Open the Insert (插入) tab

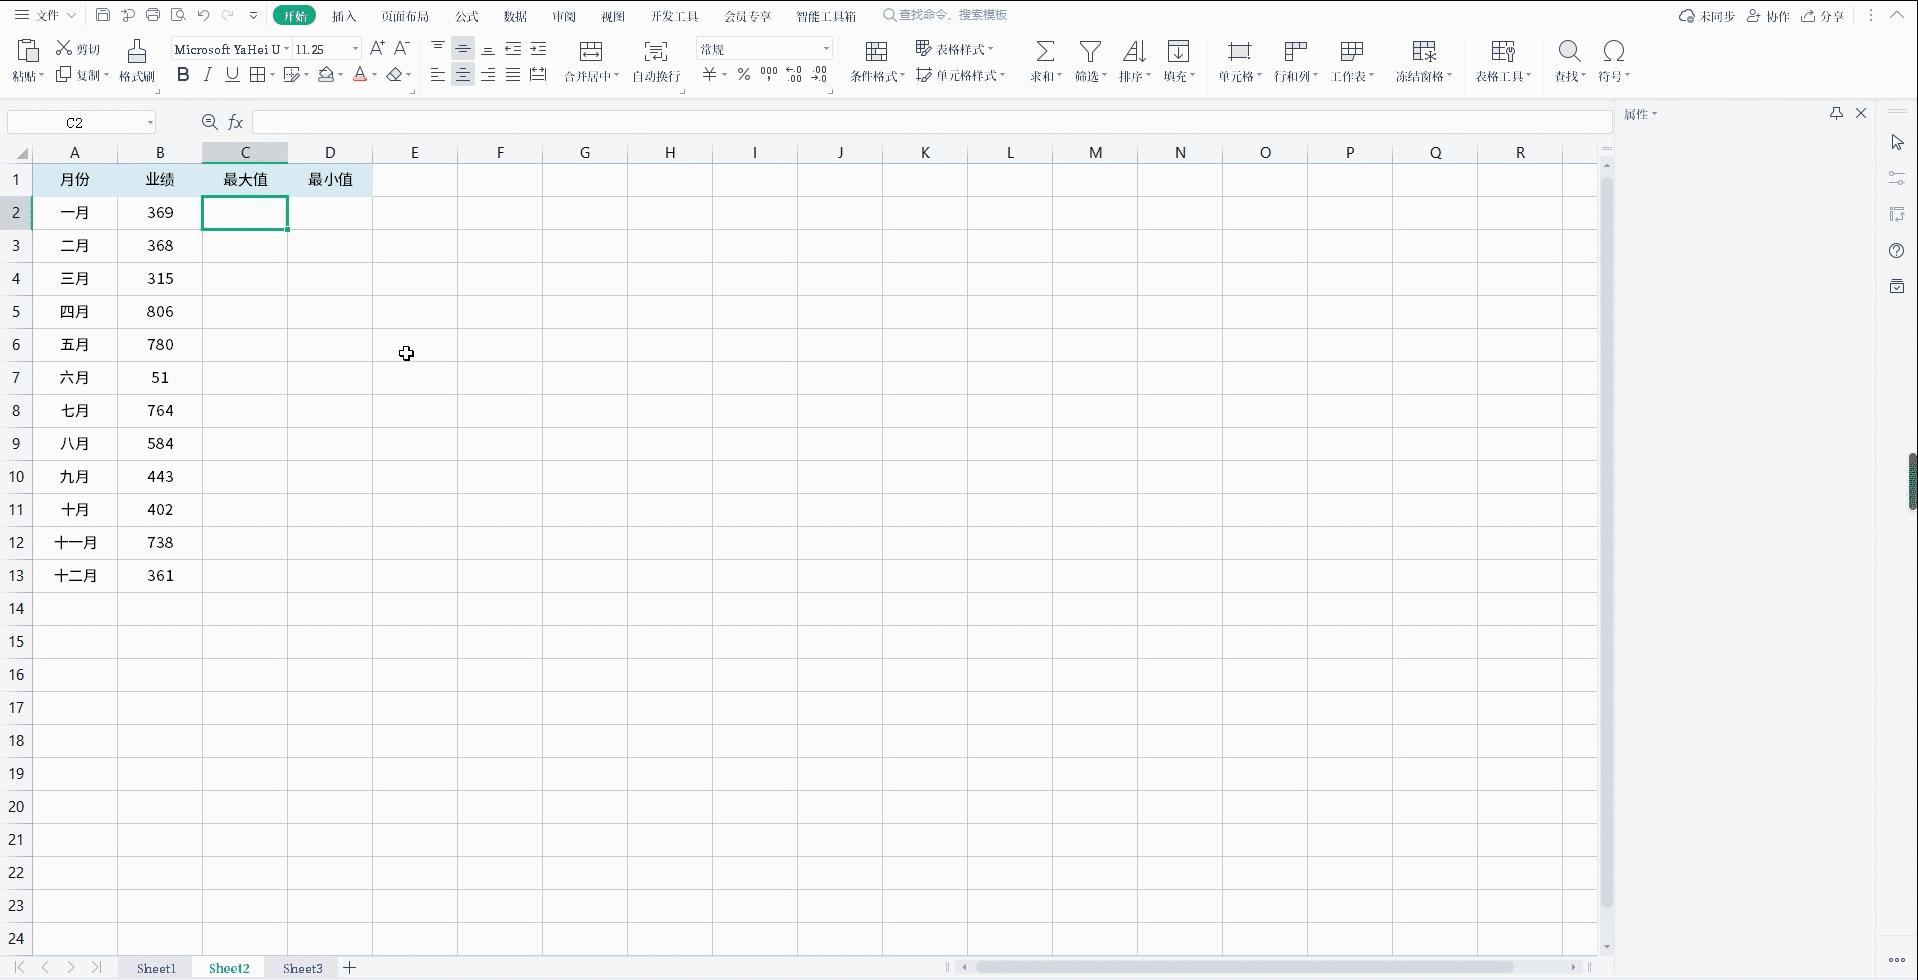344,16
